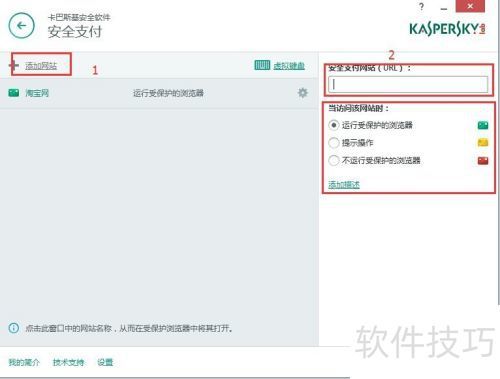
Task: Focus the safe payment URL input field
Action: pyautogui.click(x=408, y=85)
